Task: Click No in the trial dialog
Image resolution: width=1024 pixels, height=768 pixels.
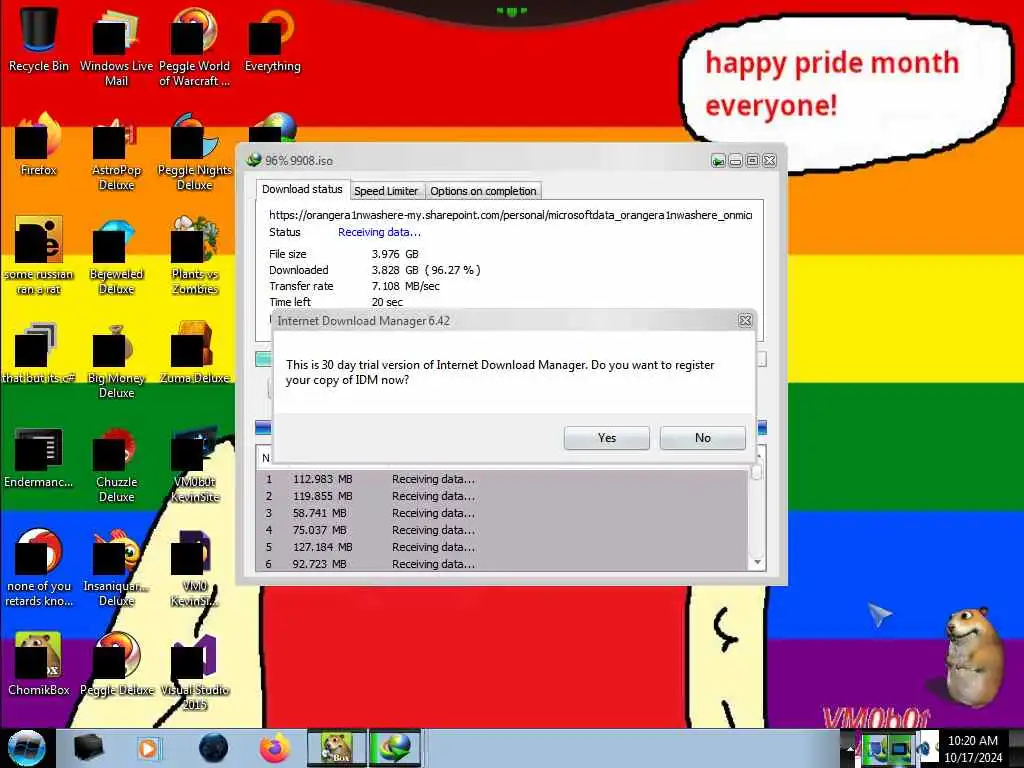Action: (x=703, y=438)
